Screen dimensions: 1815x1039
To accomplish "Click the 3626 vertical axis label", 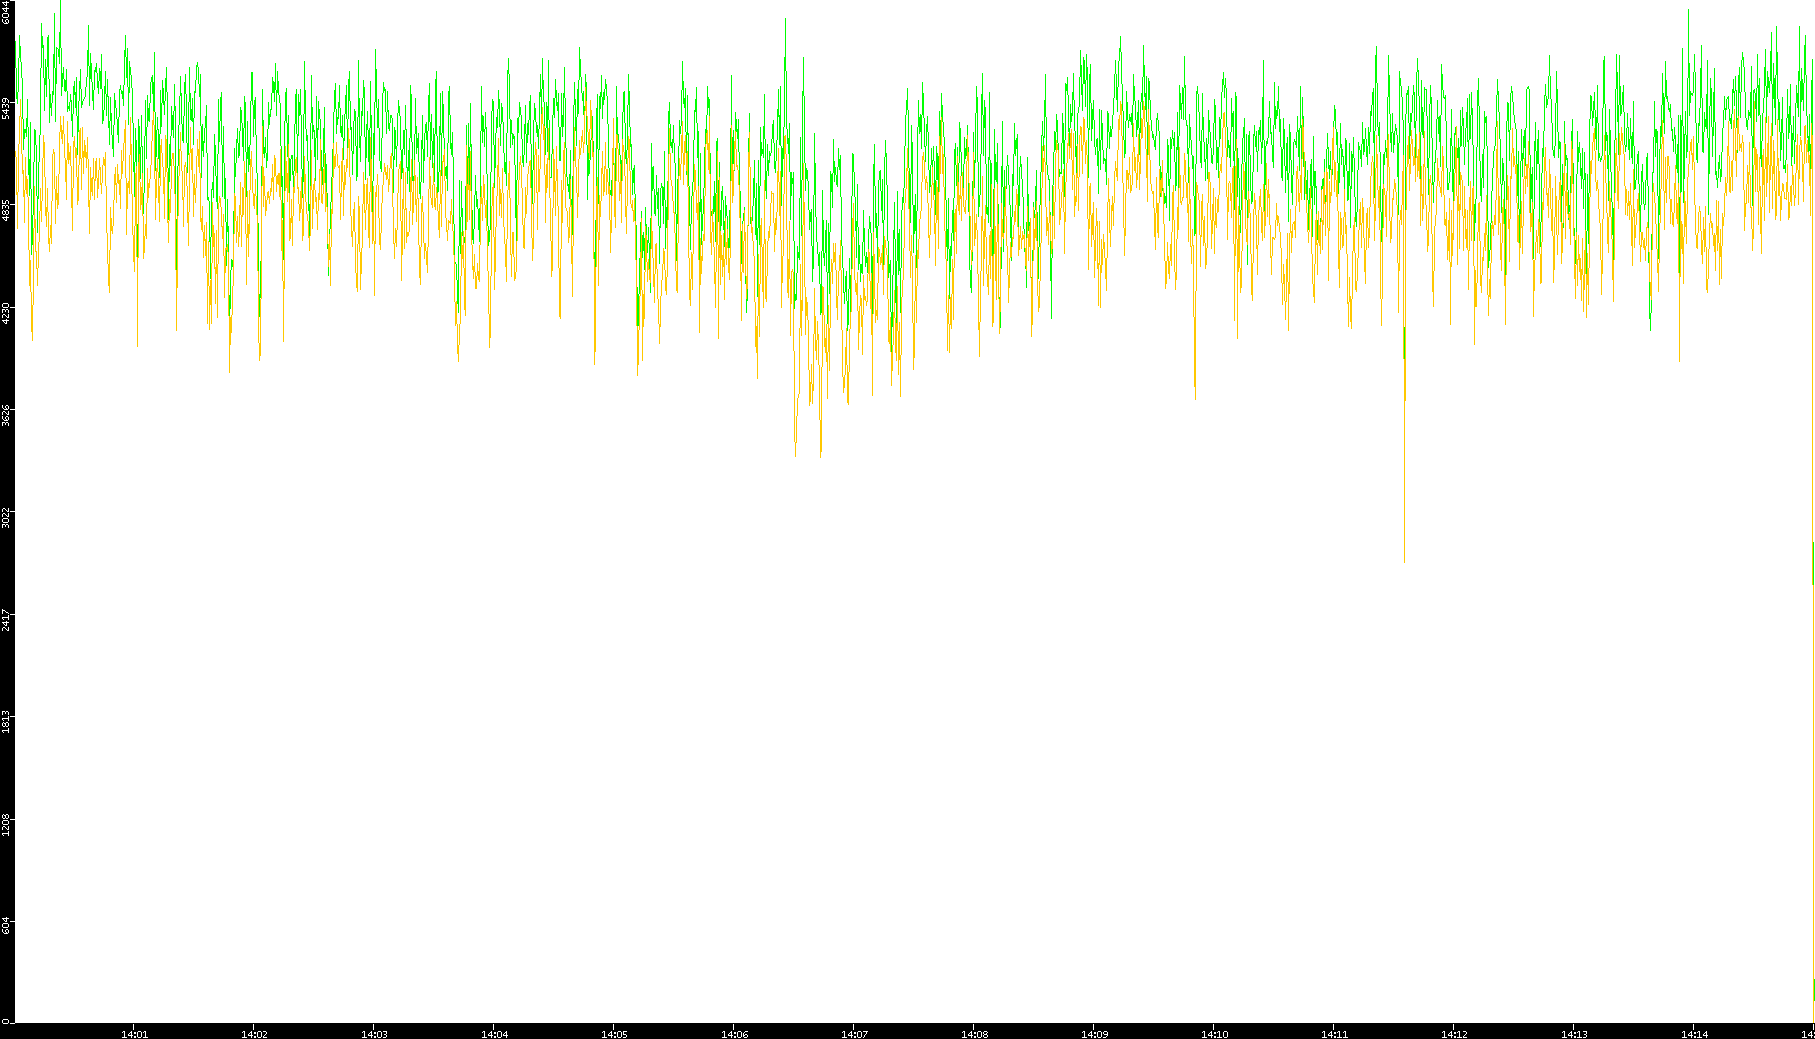I will [6, 415].
